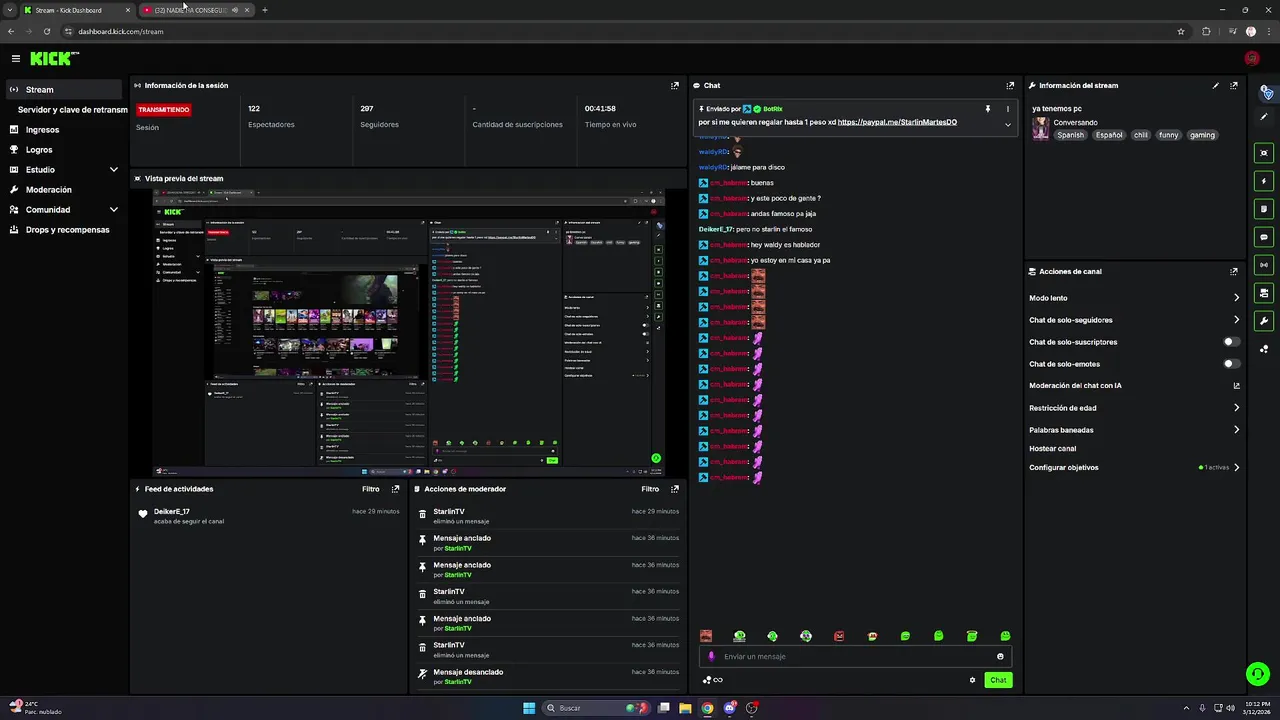The height and width of the screenshot is (720, 1280).
Task: Open a new browser tab
Action: tap(265, 10)
